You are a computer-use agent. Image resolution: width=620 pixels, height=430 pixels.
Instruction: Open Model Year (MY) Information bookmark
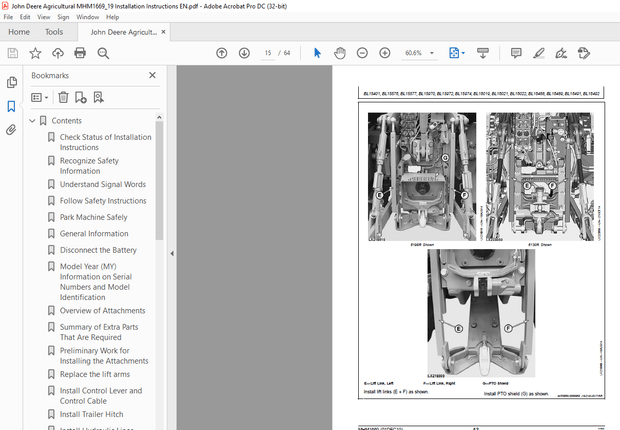point(96,282)
